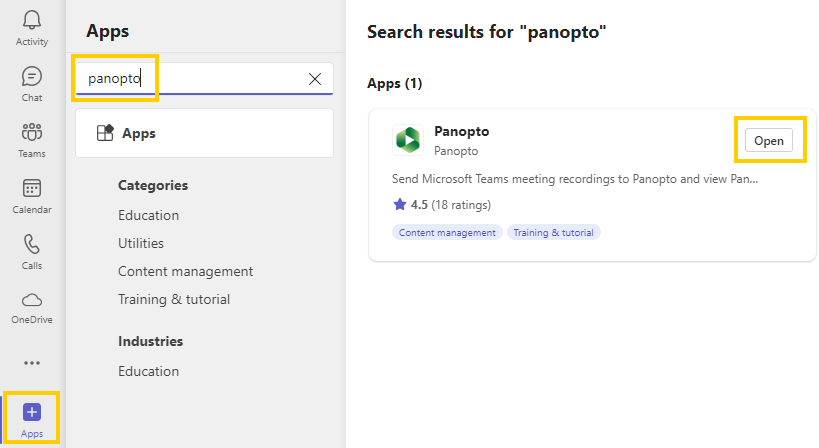Click the Panopto green logo icon
Viewport: 819px width, 448px height.
[x=408, y=140]
